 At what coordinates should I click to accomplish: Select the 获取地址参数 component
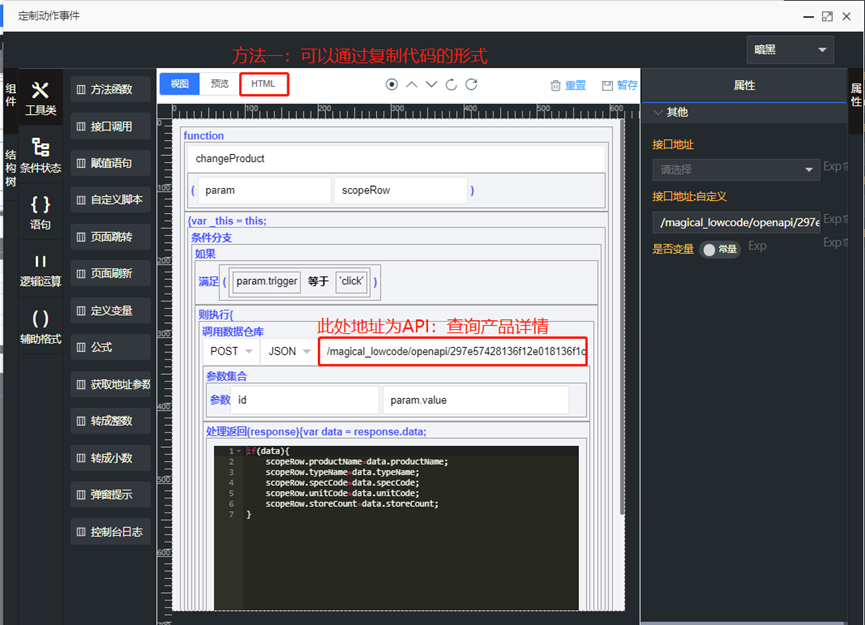(111, 384)
